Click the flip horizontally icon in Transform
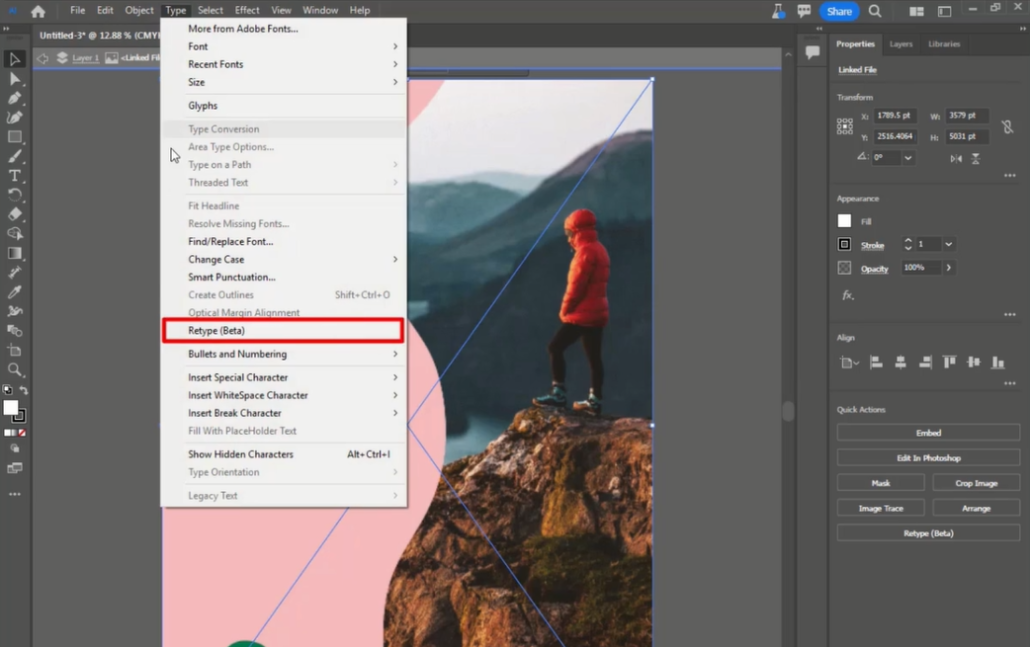The image size is (1030, 647). [x=956, y=158]
